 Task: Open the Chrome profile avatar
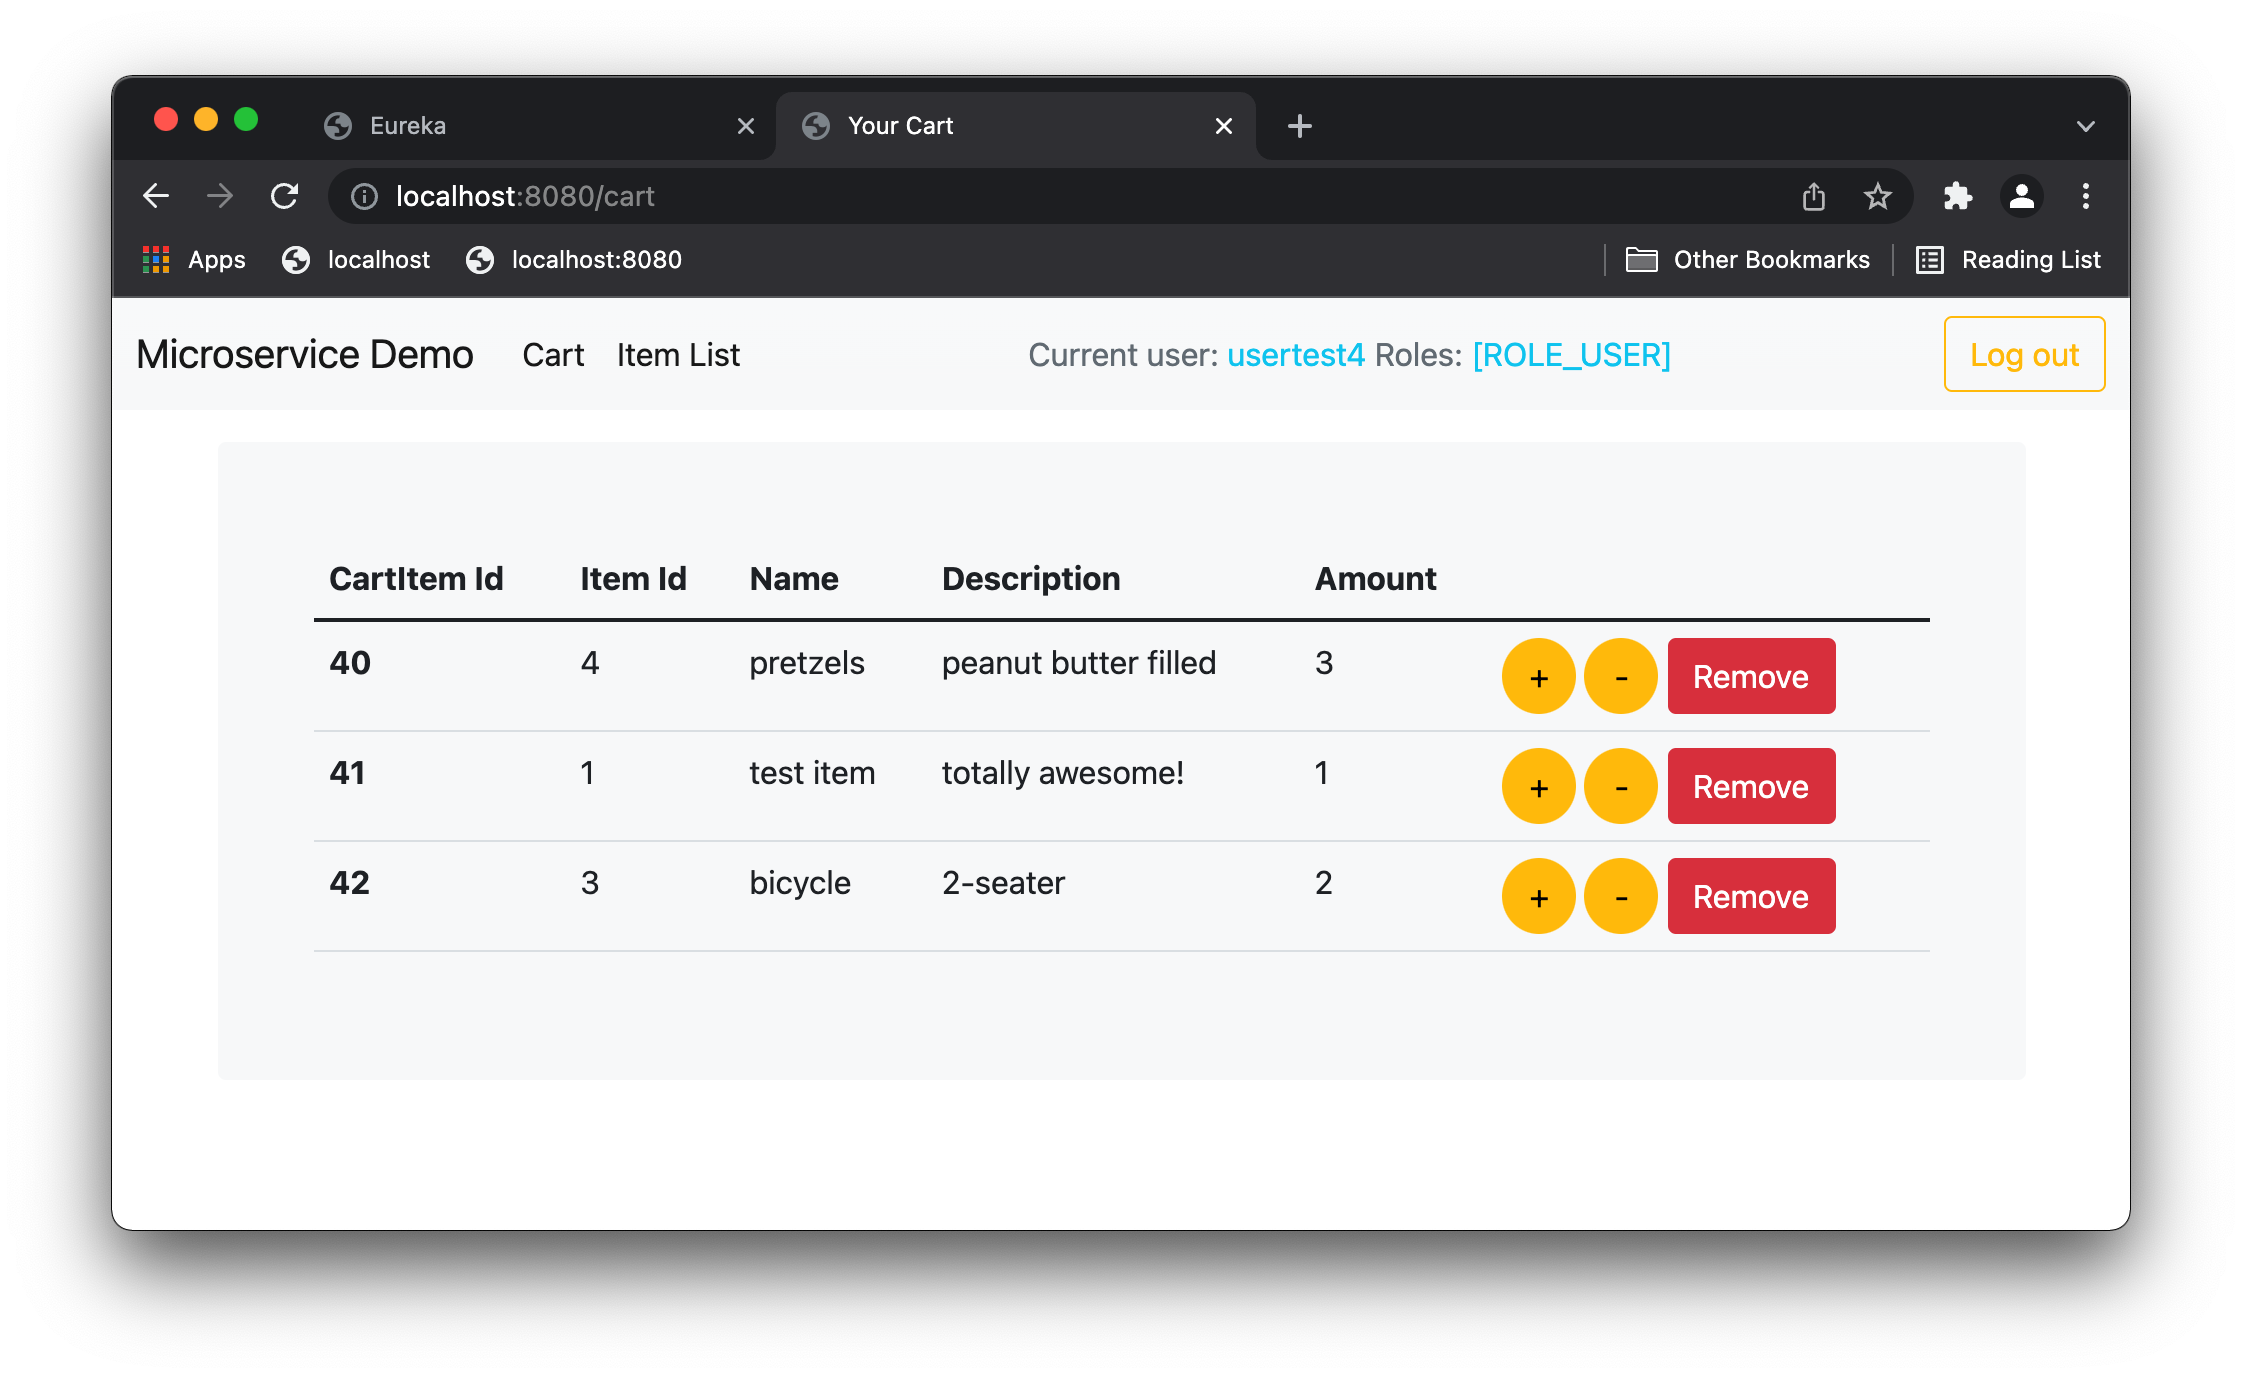[x=2021, y=196]
